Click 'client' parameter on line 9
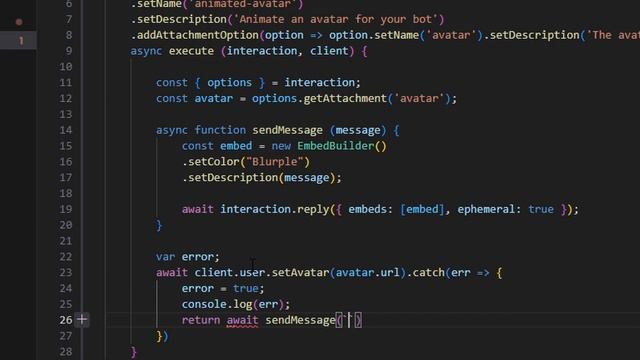This screenshot has height=360, width=640. 329,51
